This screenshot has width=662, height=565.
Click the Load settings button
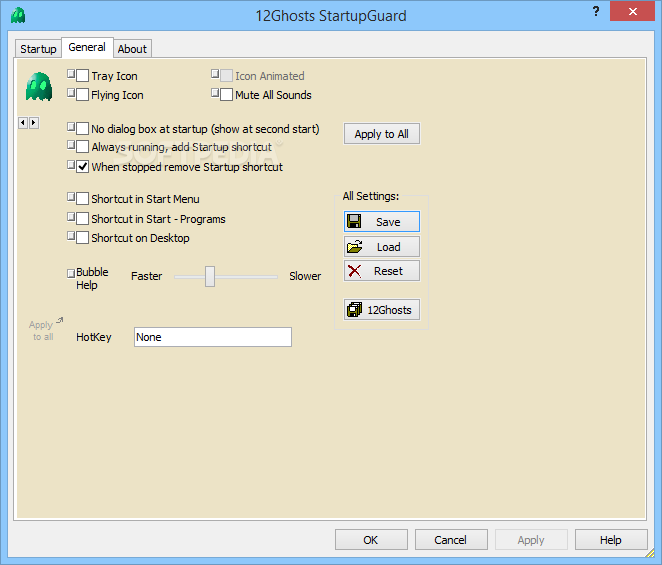coord(382,247)
